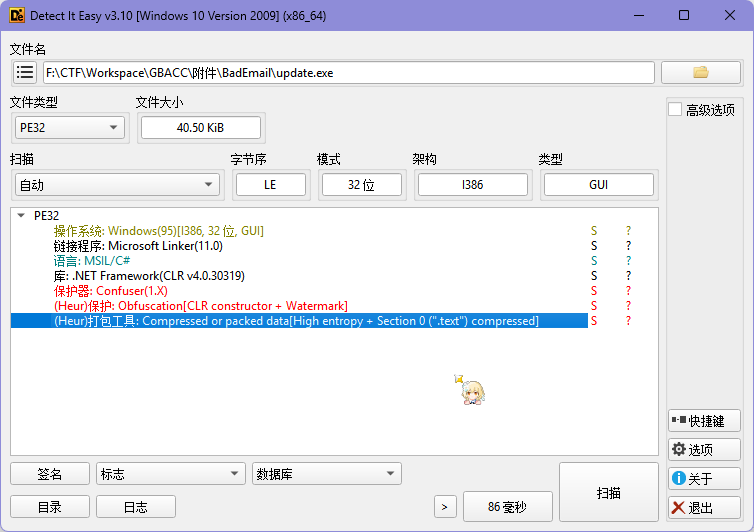Click 退出 exit button with red X
This screenshot has width=754, height=532.
click(704, 508)
